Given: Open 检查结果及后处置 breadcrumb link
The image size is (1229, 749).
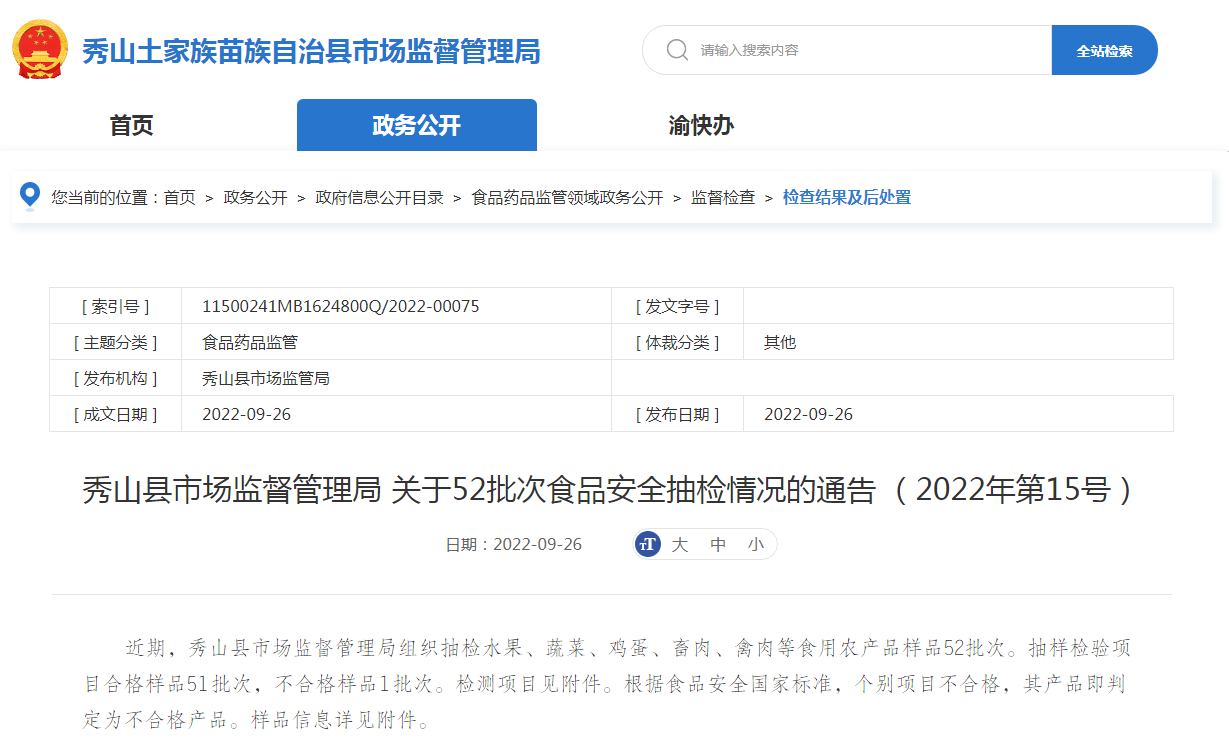Looking at the screenshot, I should [847, 198].
